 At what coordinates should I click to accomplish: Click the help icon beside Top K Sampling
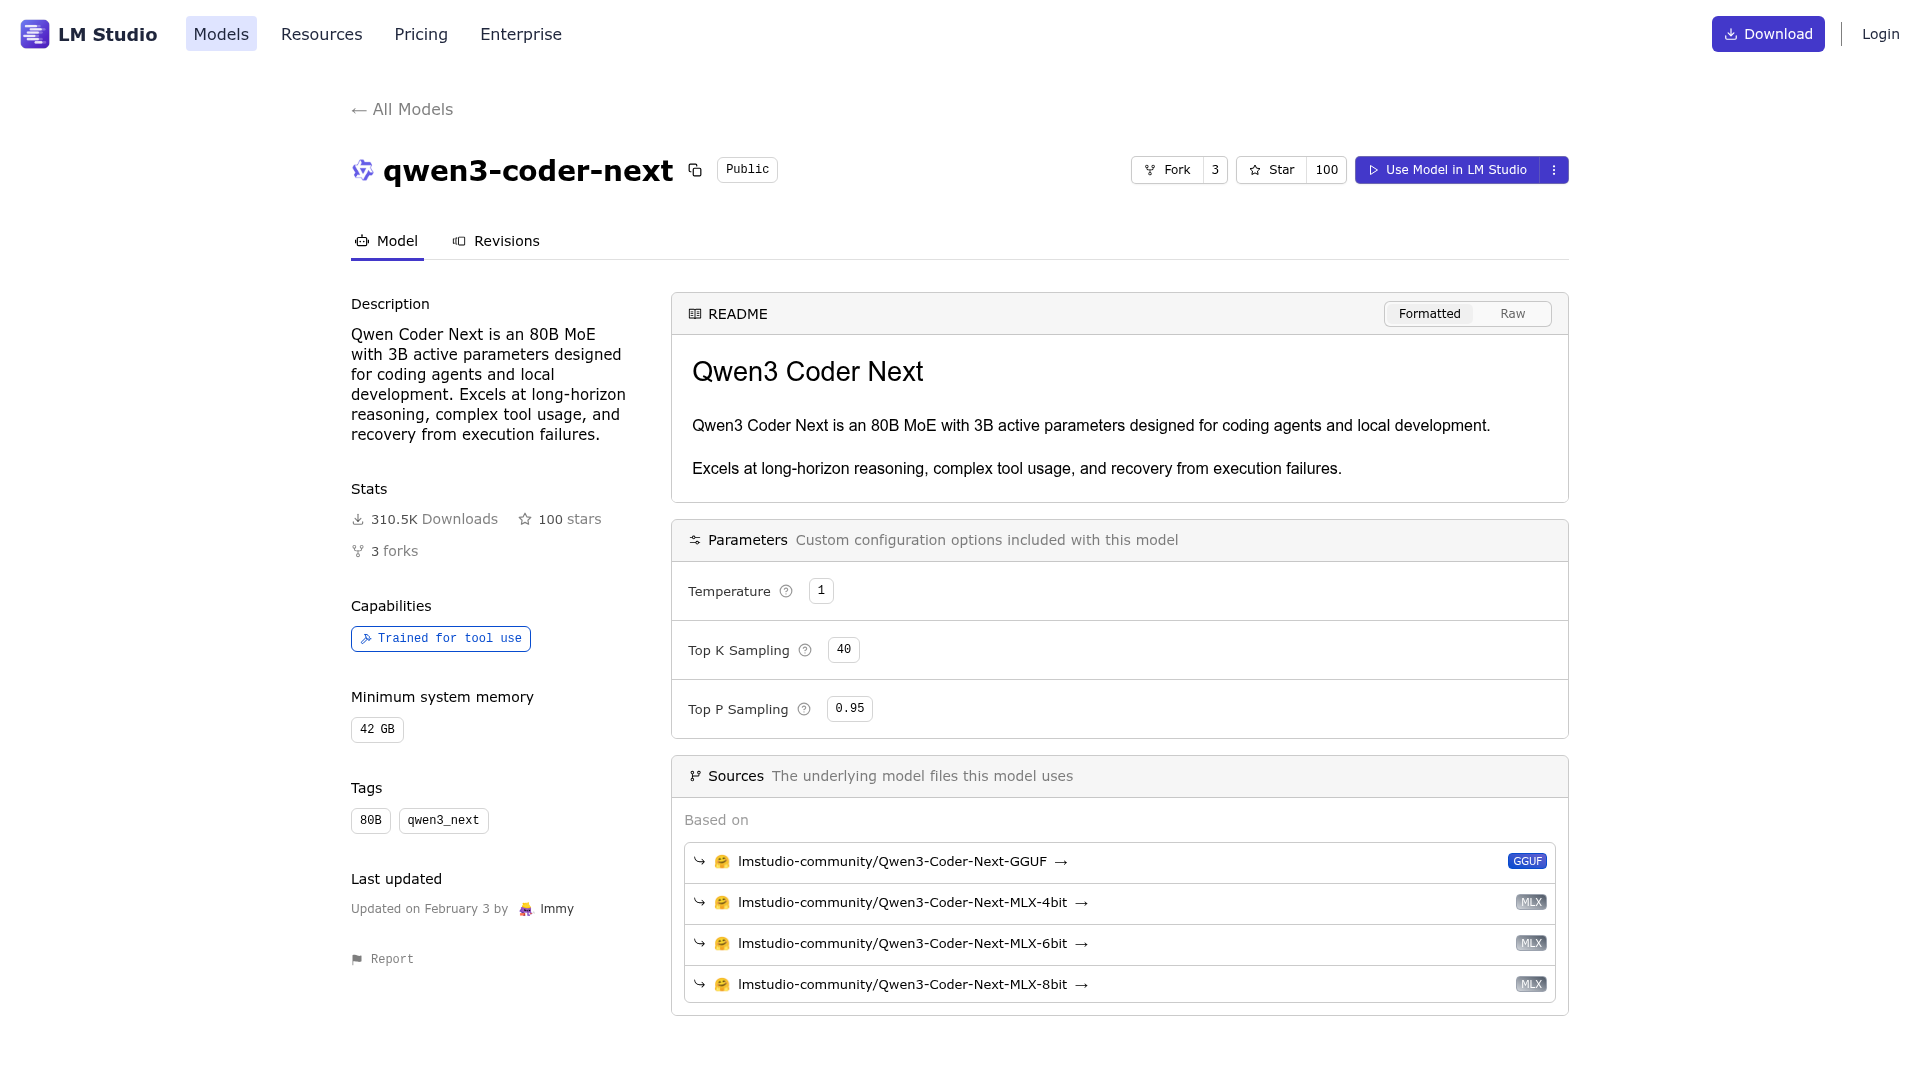coord(805,650)
